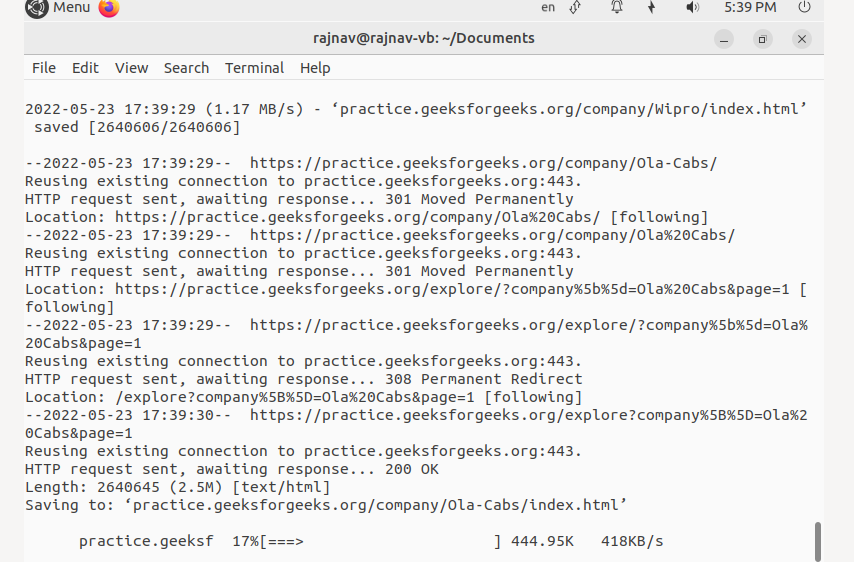This screenshot has width=854, height=562.
Task: Open the 5:39 PM clock calendar
Action: (750, 8)
